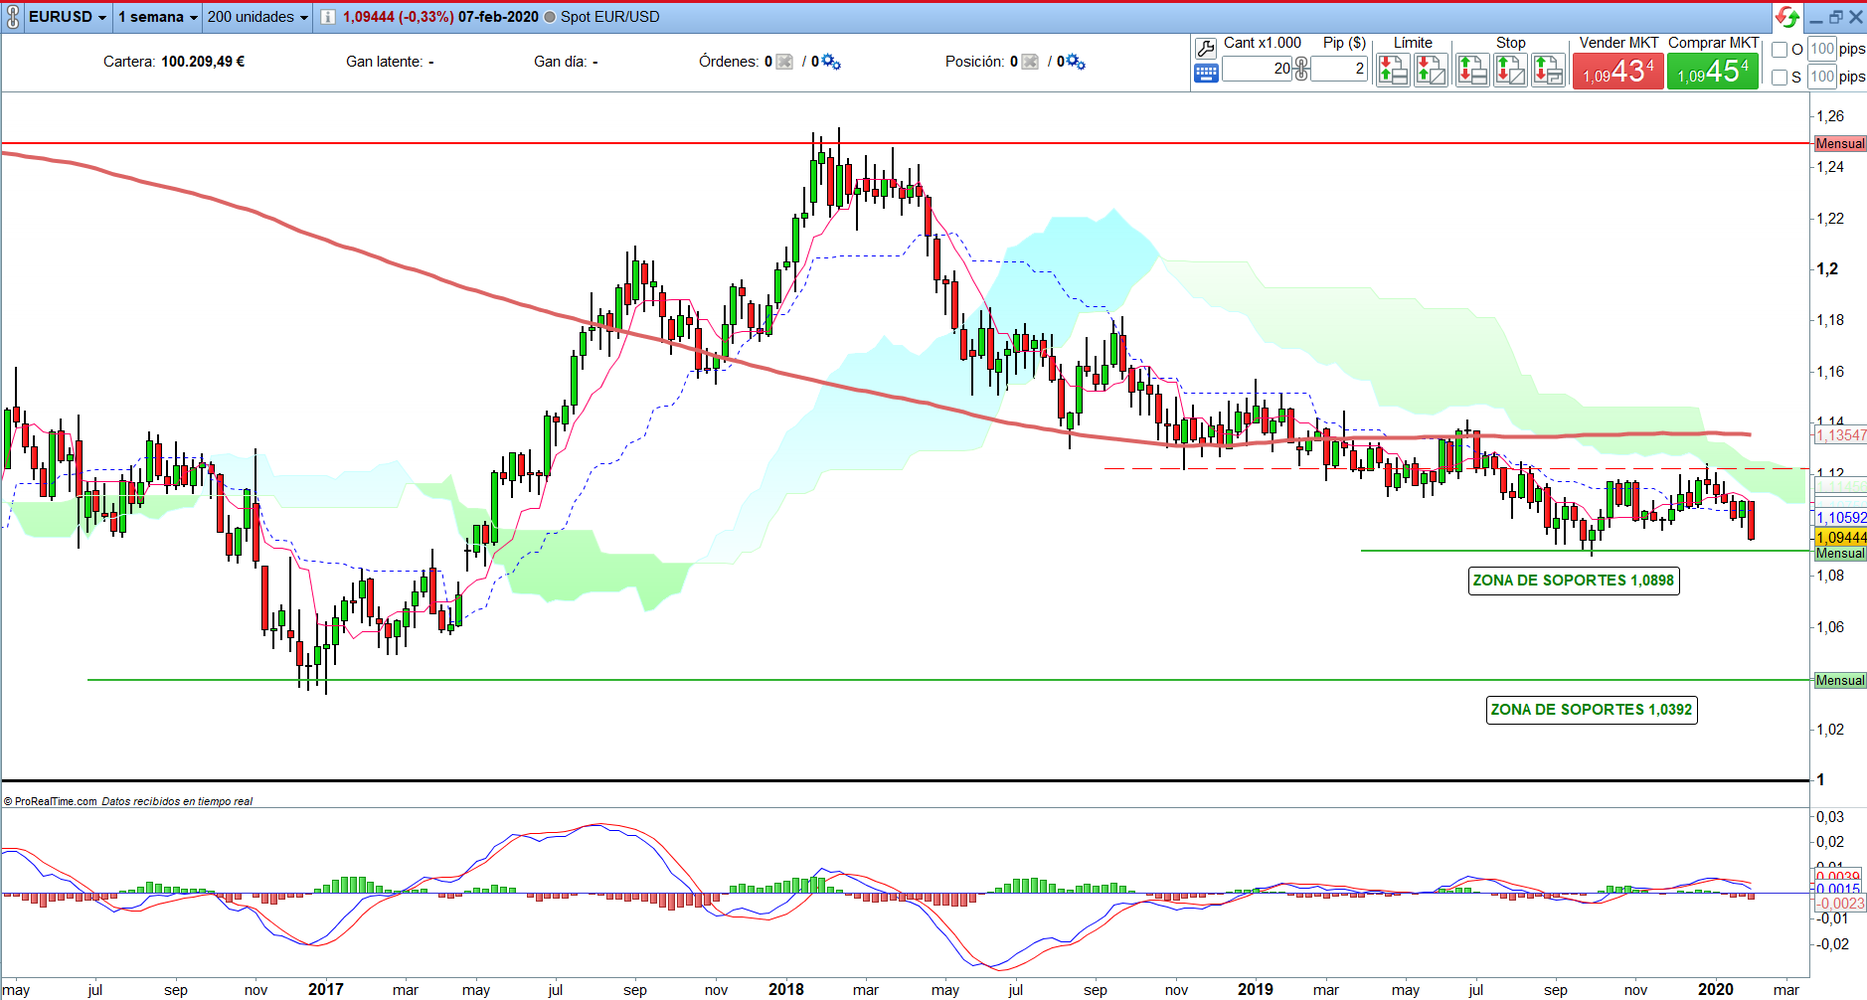Click the yellow 1,09444 current price tag

pos(1840,538)
